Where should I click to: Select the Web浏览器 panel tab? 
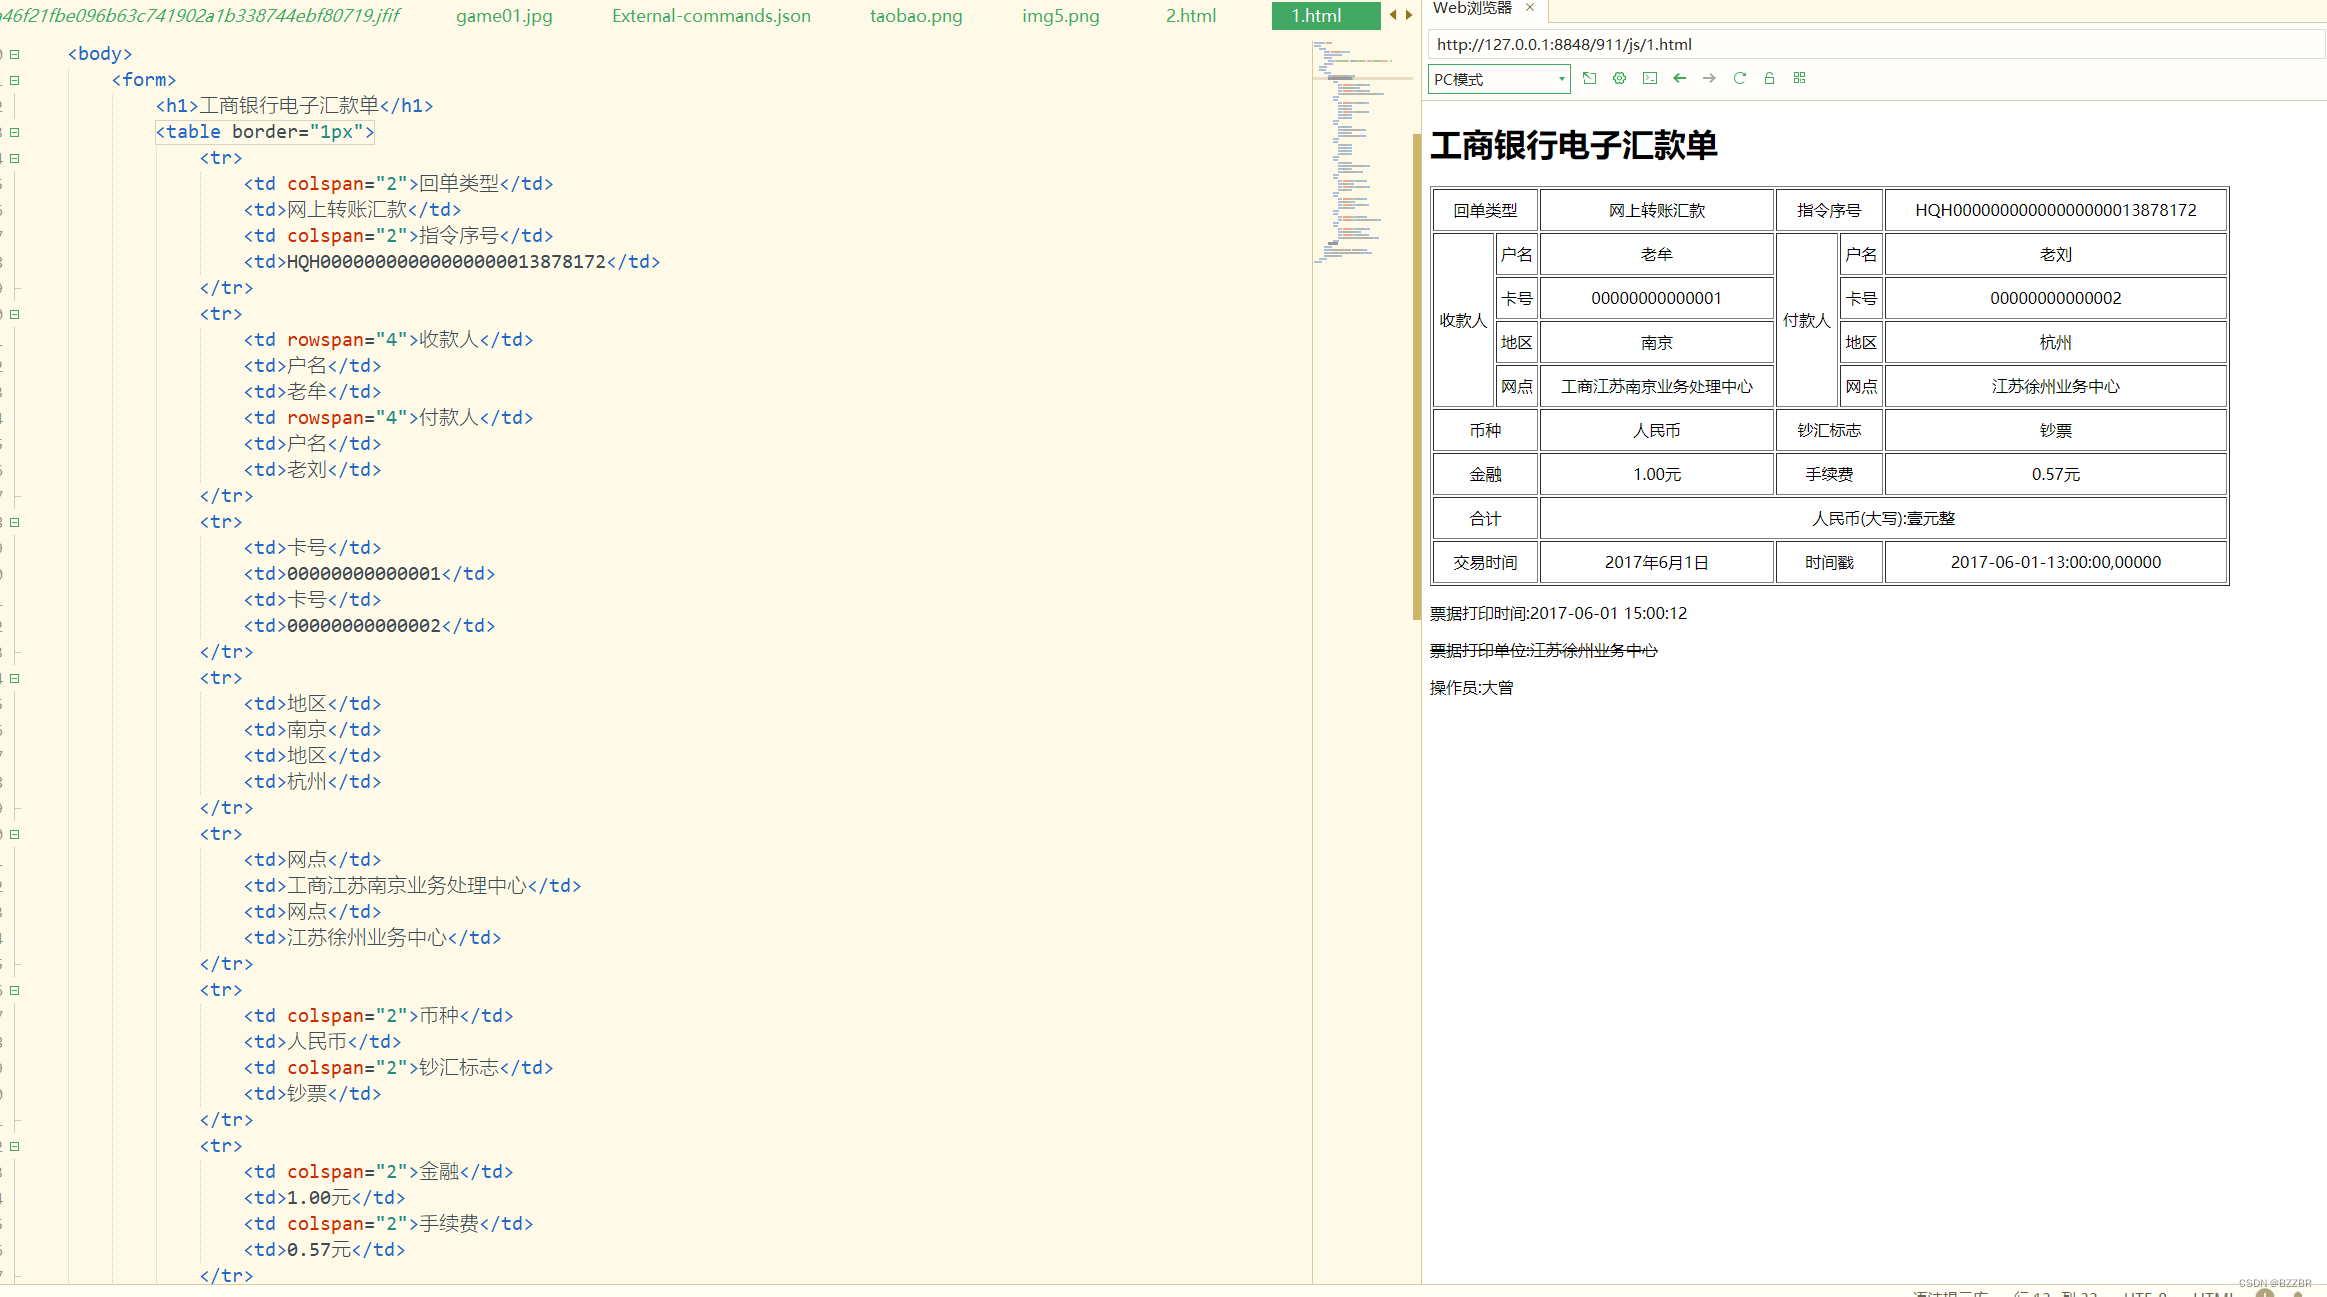(x=1472, y=8)
